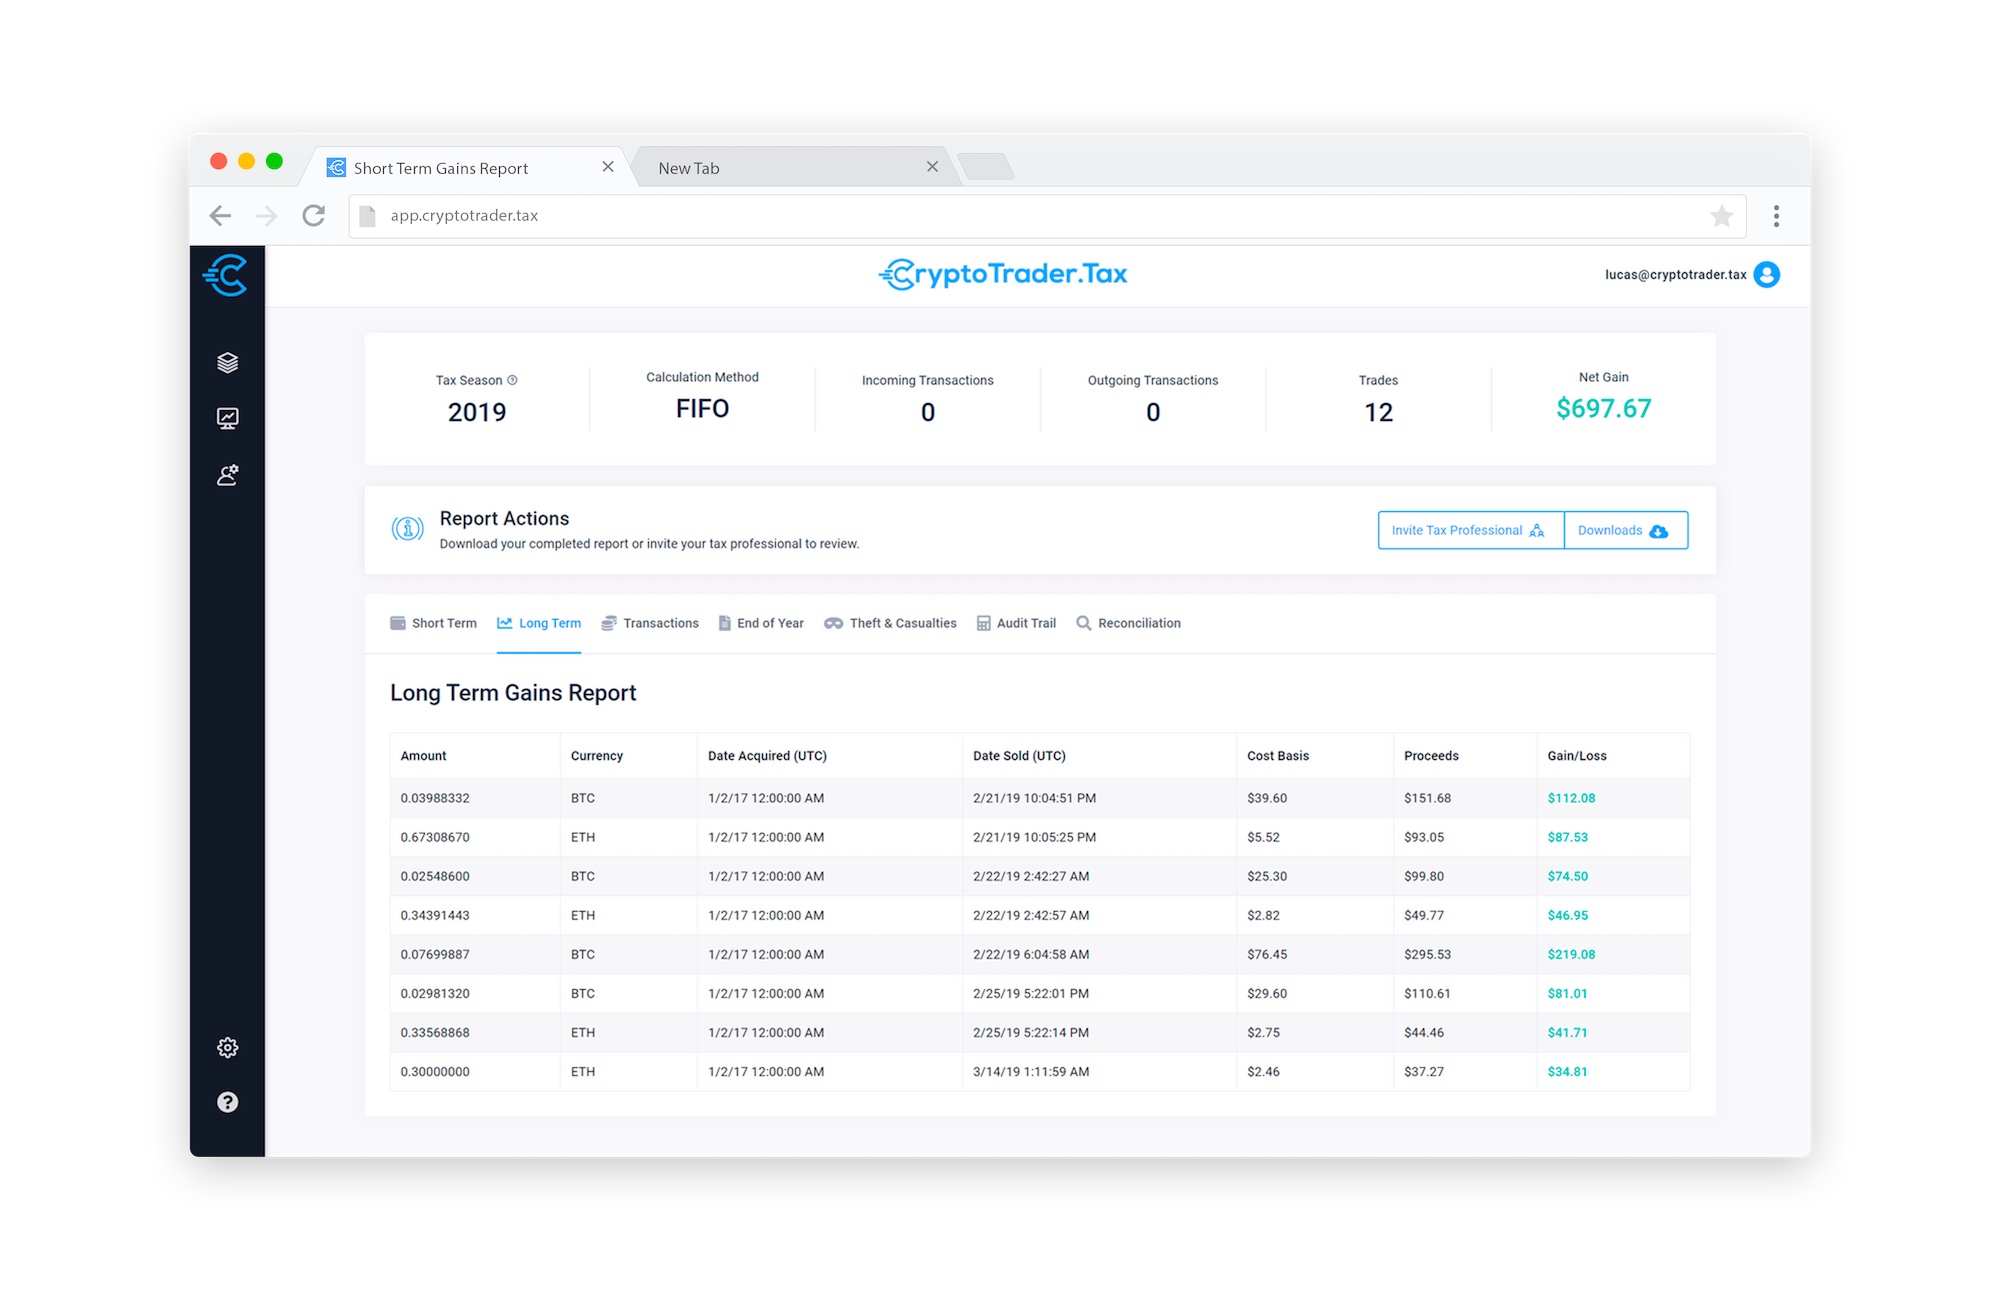Viewport: 2000px width, 1291px height.
Task: Open settings via the gear icon
Action: [228, 1047]
